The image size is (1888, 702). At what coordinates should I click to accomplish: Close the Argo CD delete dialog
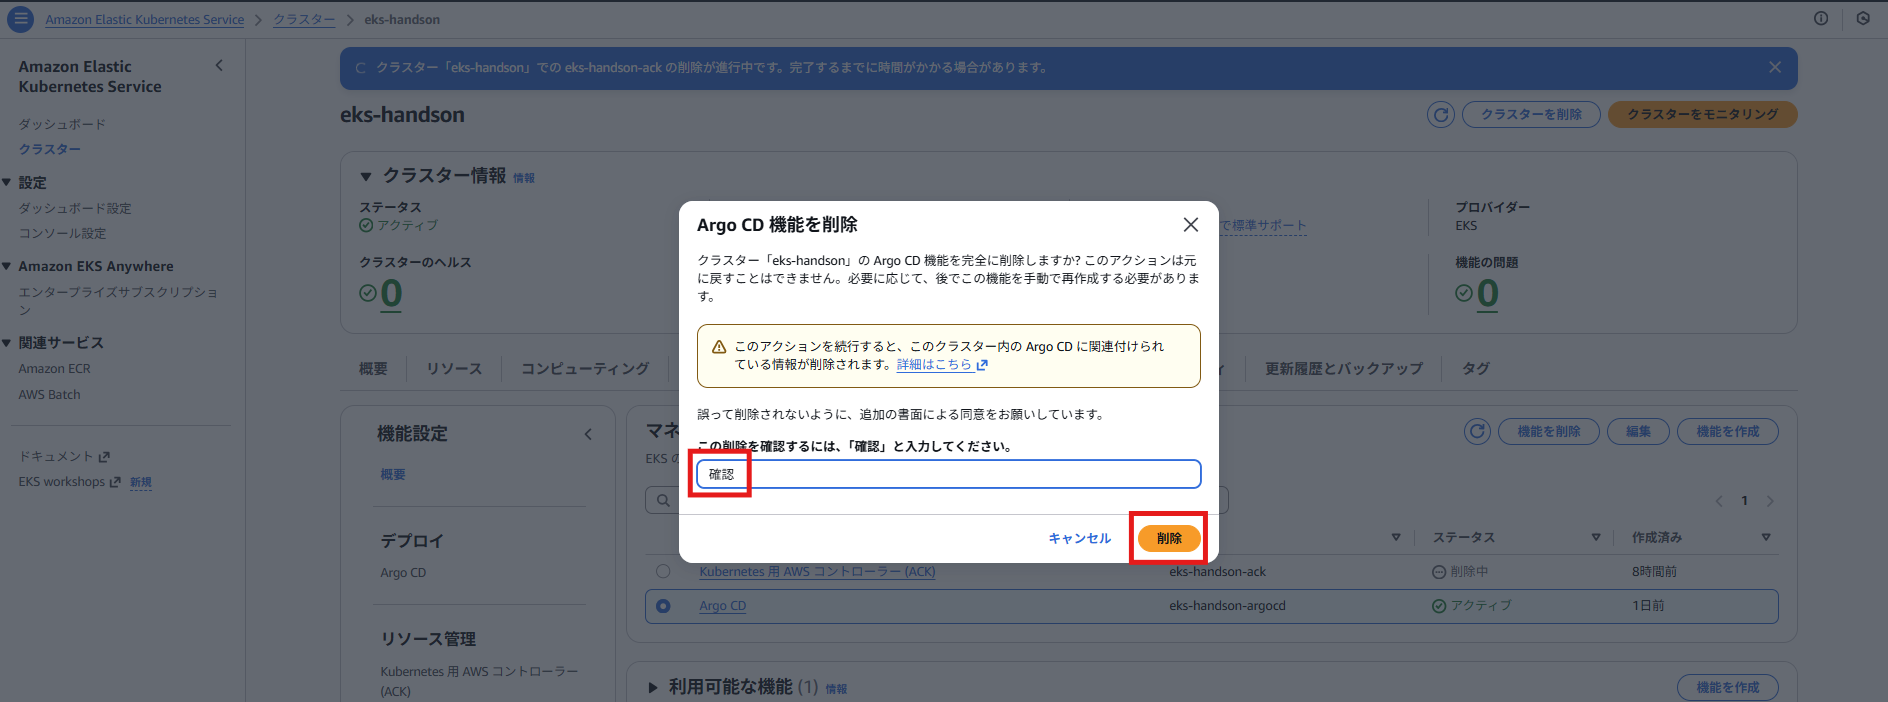(1190, 224)
